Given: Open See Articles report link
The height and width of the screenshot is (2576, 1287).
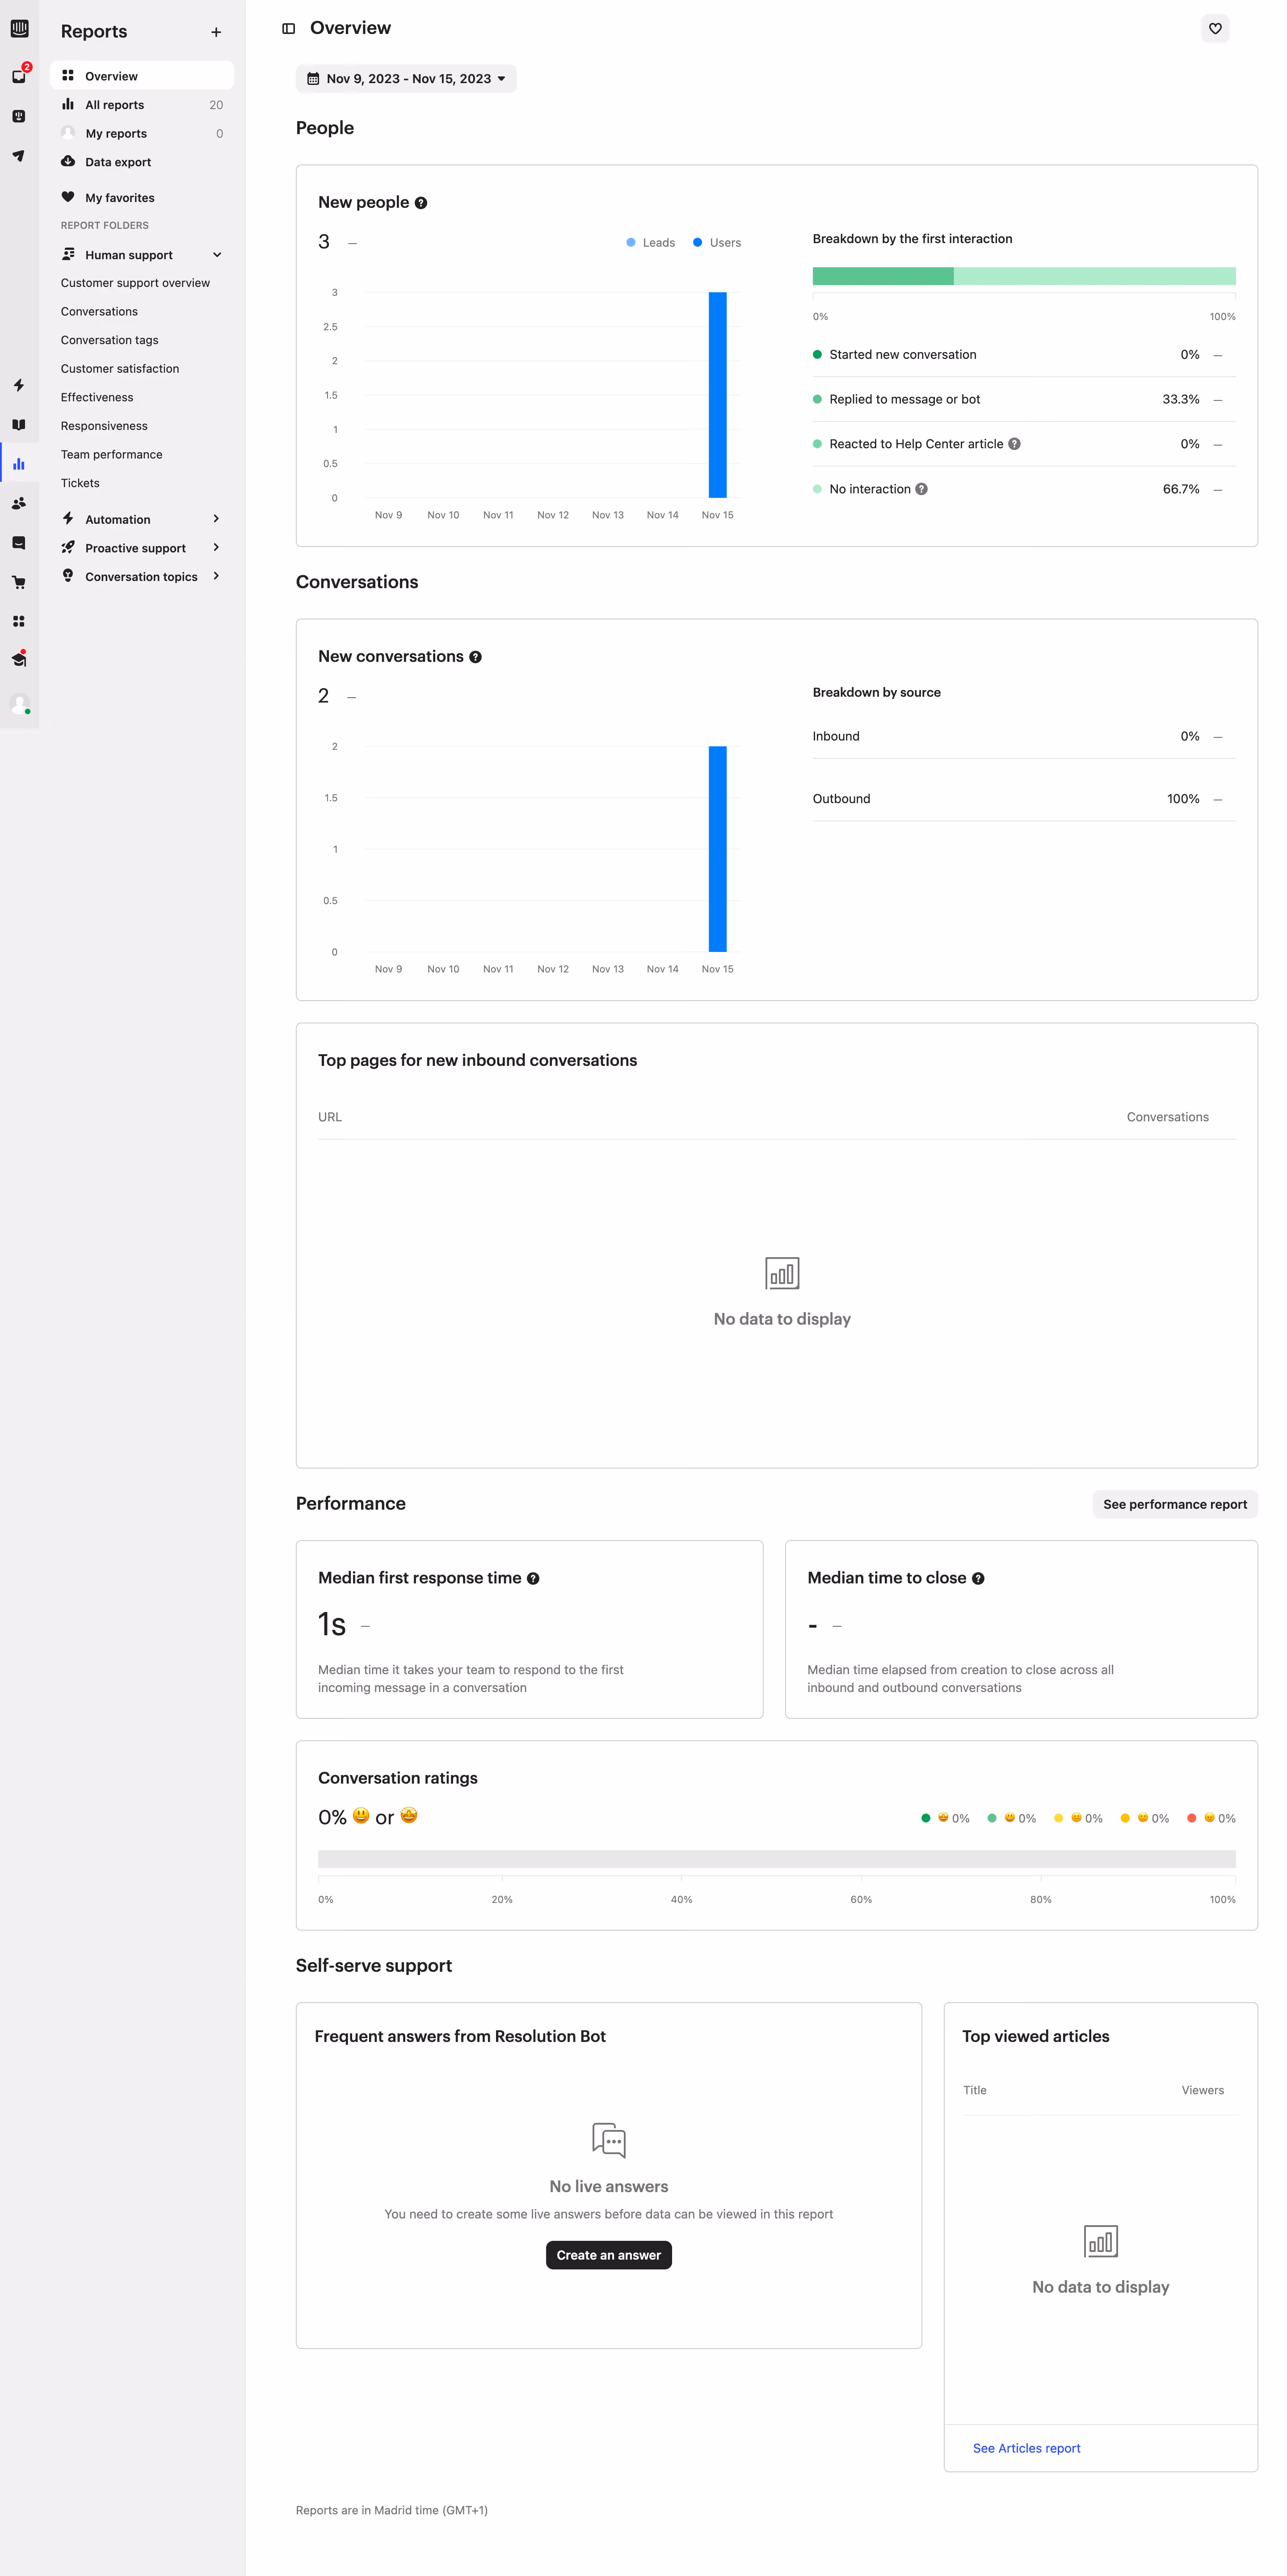Looking at the screenshot, I should point(1026,2448).
